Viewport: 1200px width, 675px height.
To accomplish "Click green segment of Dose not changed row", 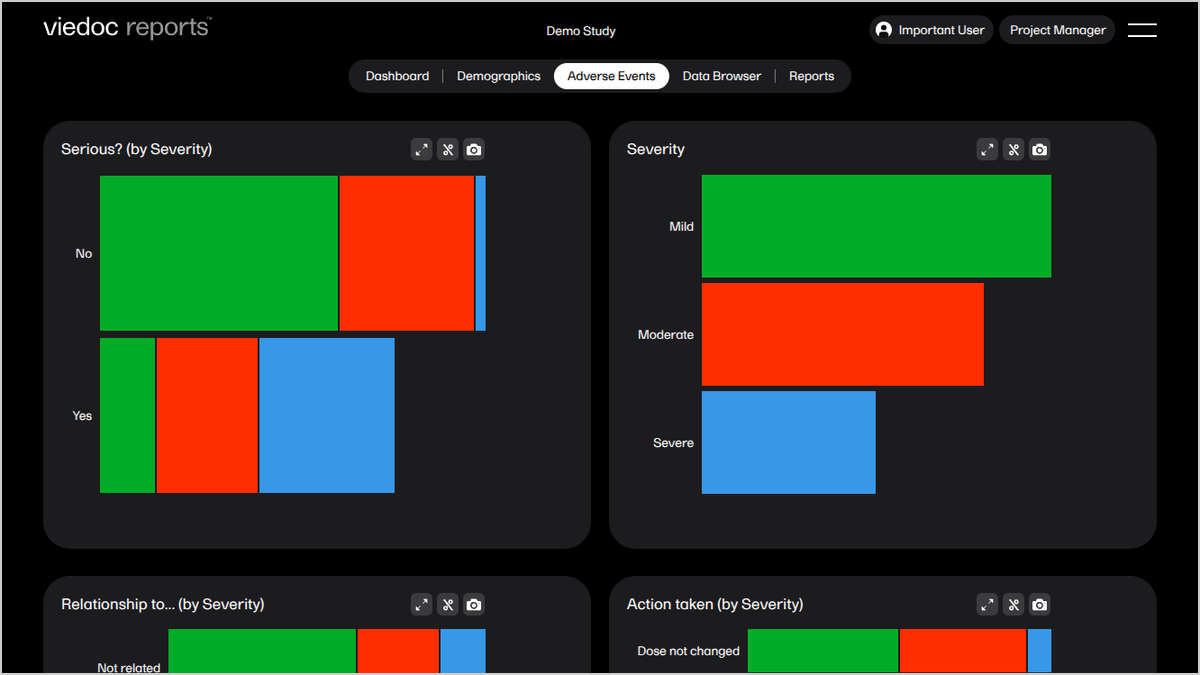I will (823, 650).
